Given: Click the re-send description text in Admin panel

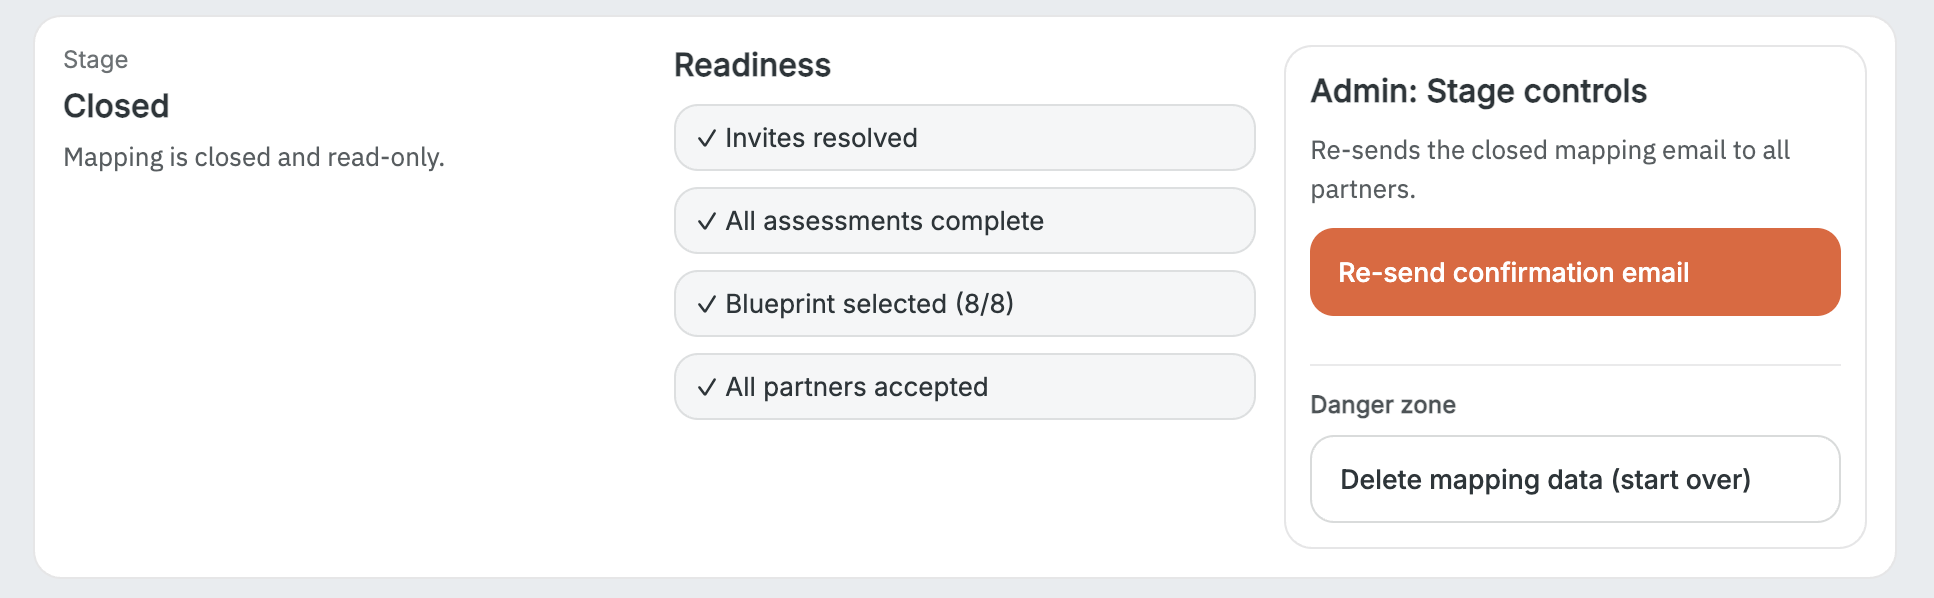Looking at the screenshot, I should coord(1549,150).
